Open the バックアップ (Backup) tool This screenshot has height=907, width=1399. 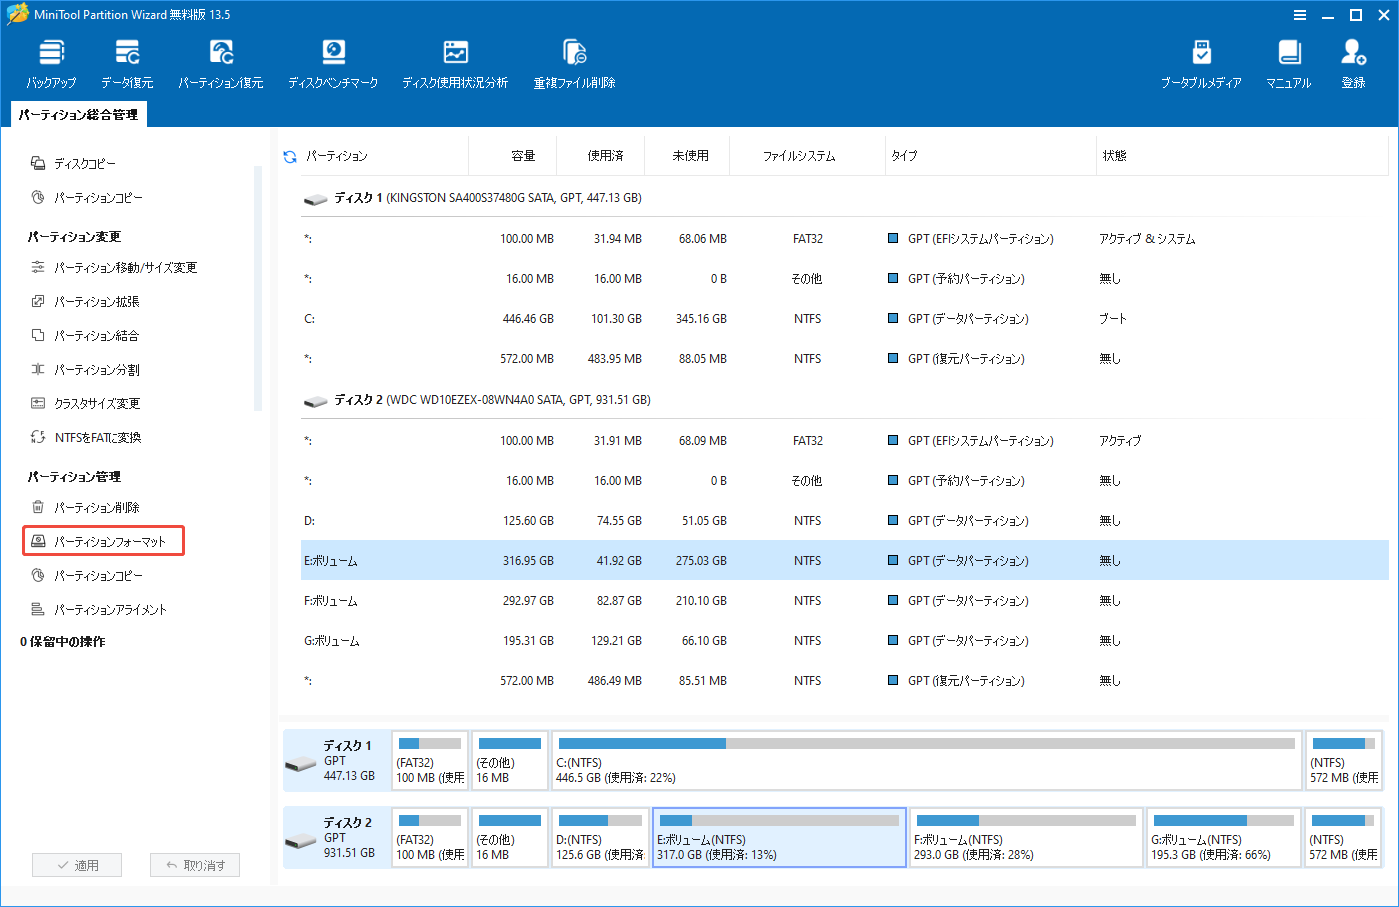pyautogui.click(x=50, y=60)
